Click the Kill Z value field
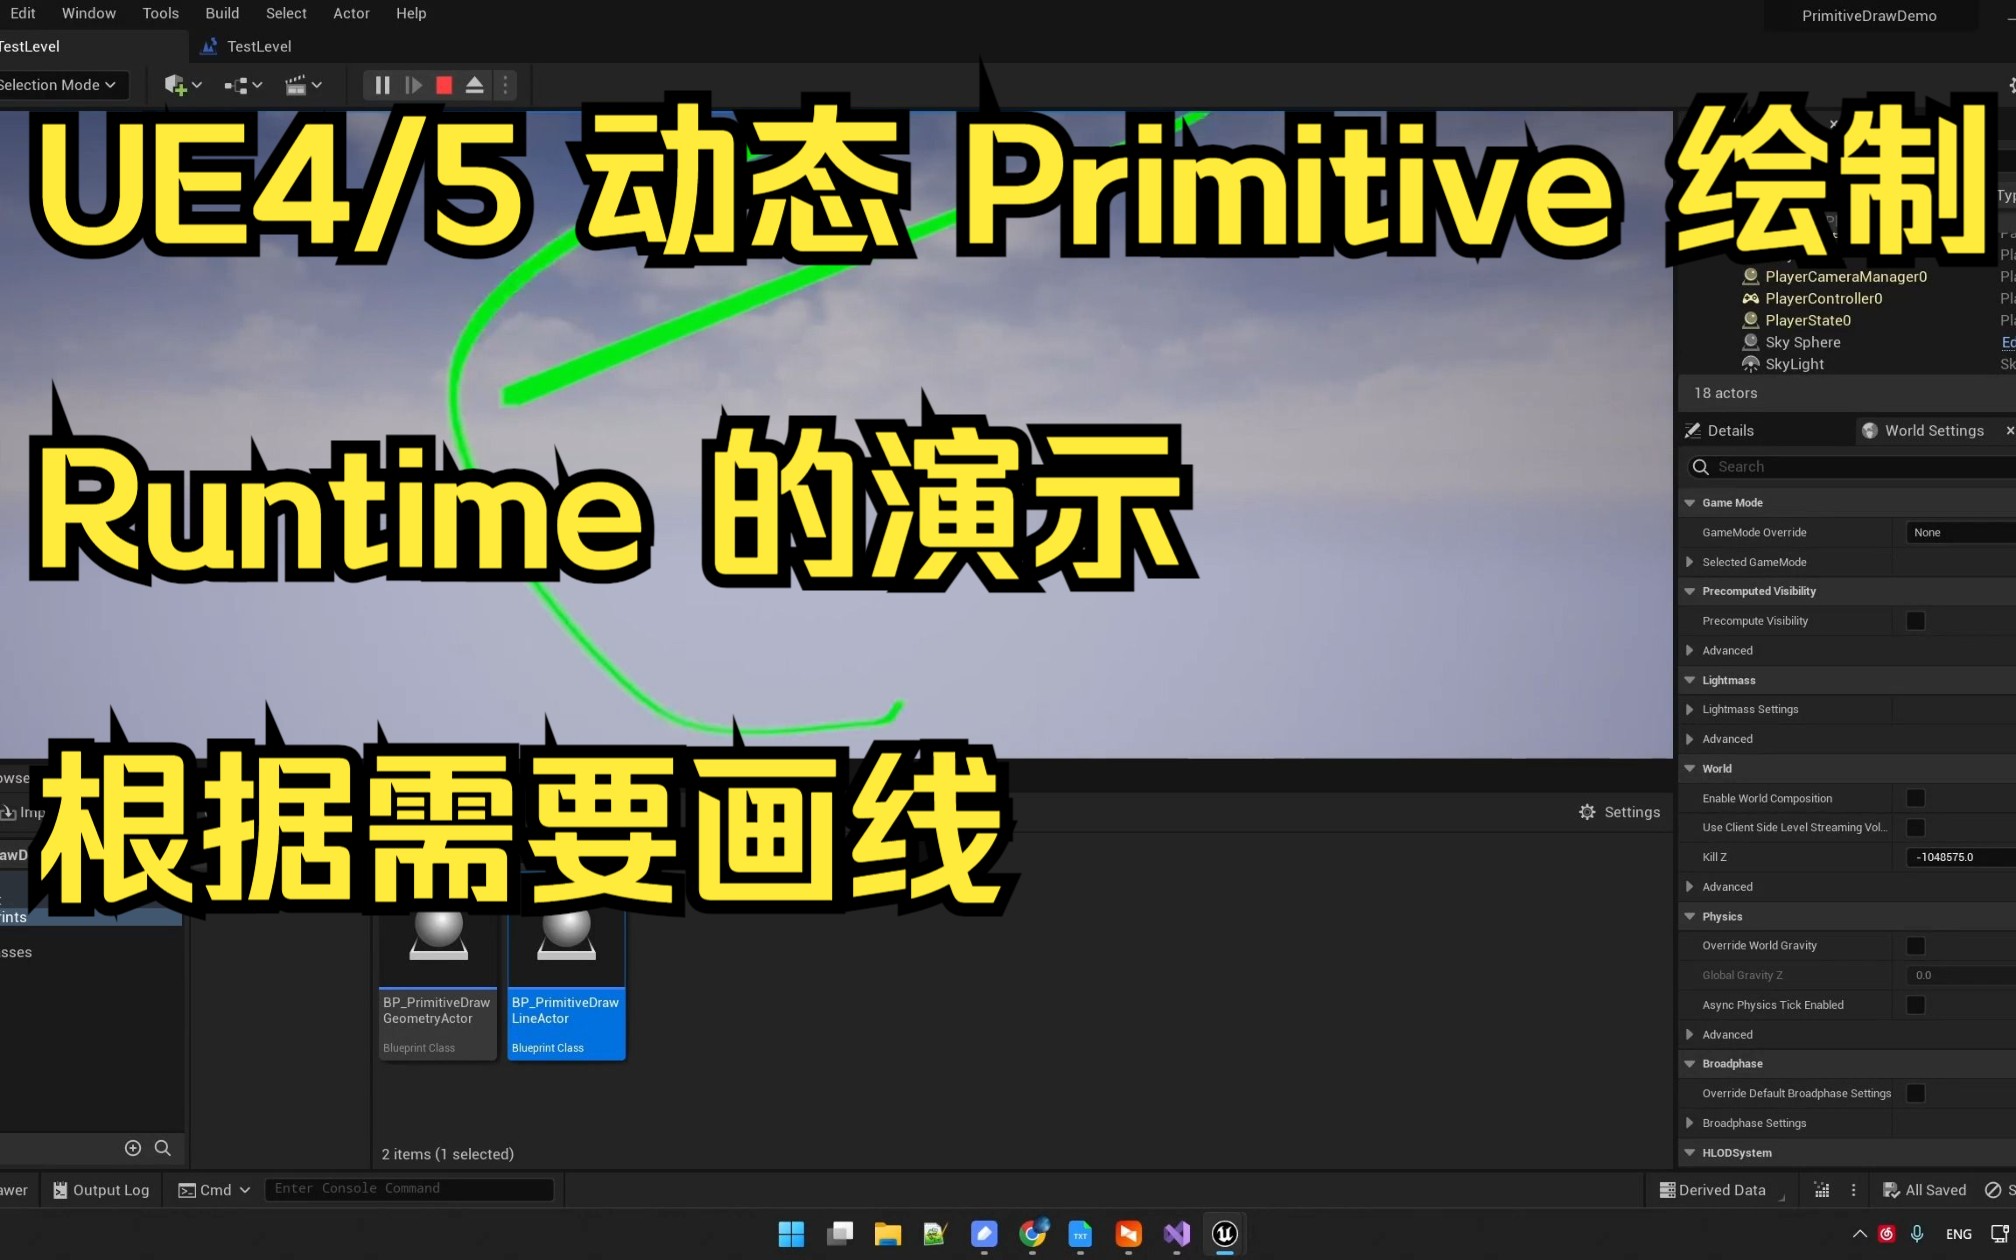The image size is (2016, 1260). tap(1960, 857)
